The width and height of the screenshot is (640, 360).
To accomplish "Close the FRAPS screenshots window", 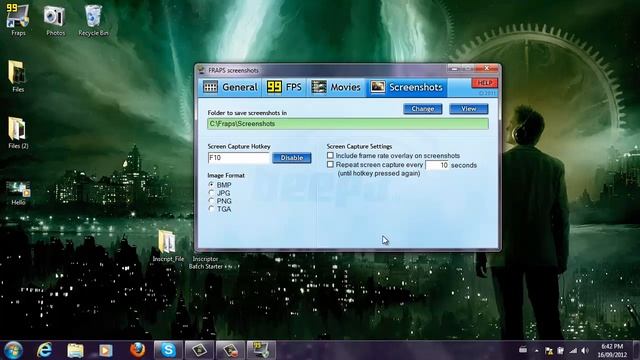I will point(487,68).
